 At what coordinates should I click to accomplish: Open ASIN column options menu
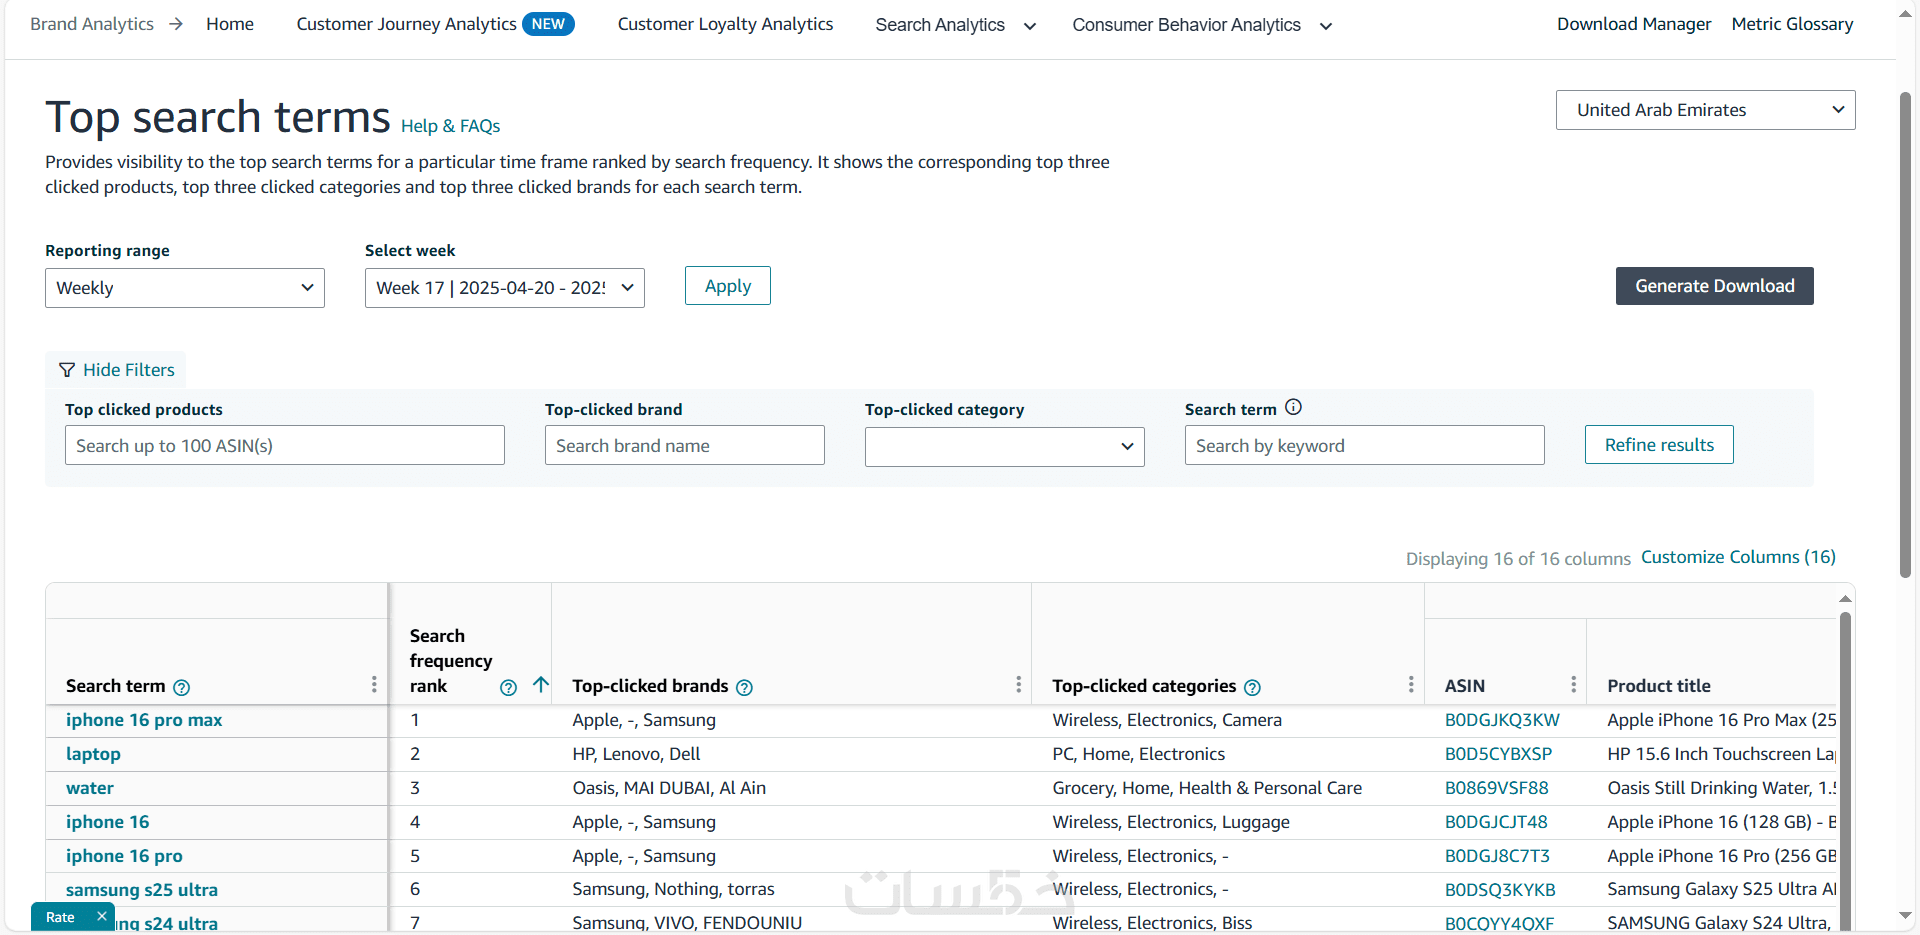1573,684
